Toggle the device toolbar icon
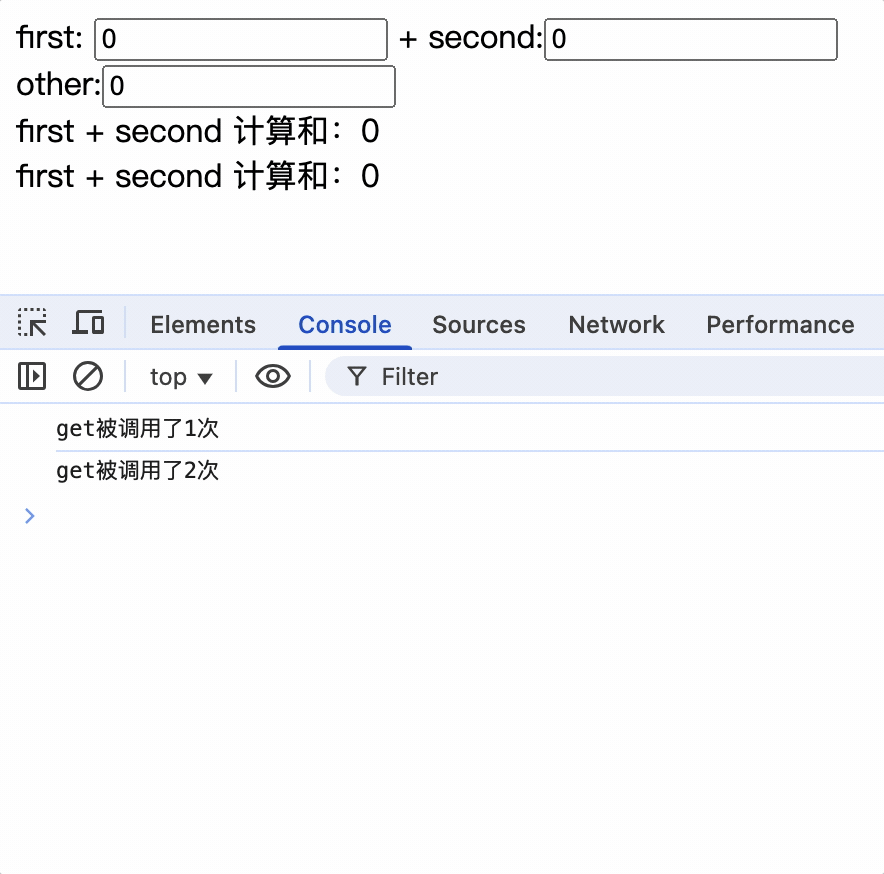Viewport: 884px width, 874px height. point(88,323)
